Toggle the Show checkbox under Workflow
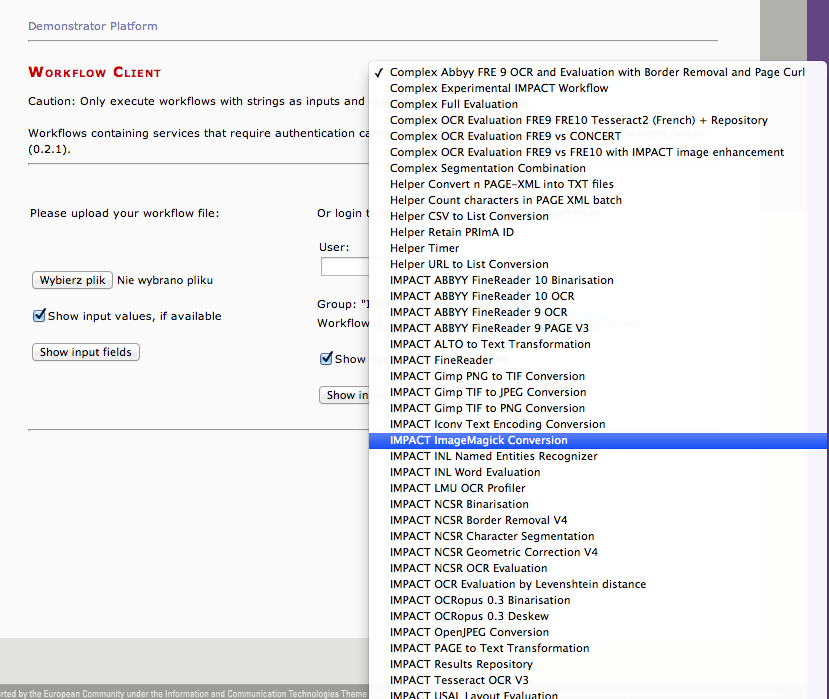 [326, 358]
